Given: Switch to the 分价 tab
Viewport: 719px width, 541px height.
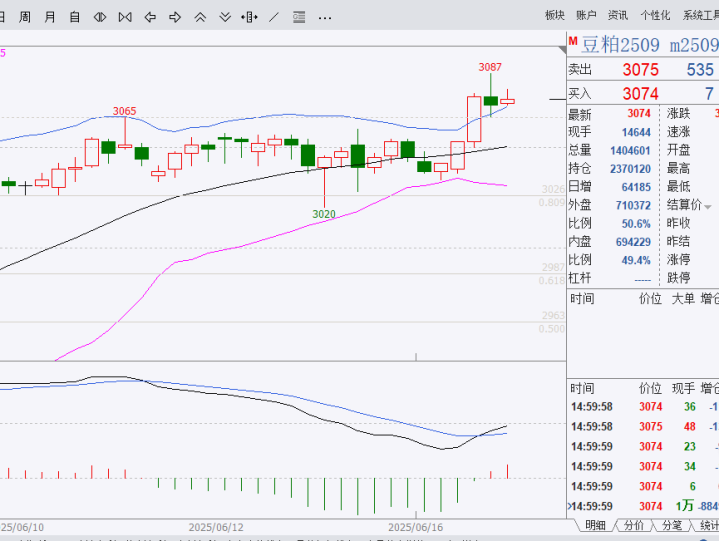Looking at the screenshot, I should (633, 525).
